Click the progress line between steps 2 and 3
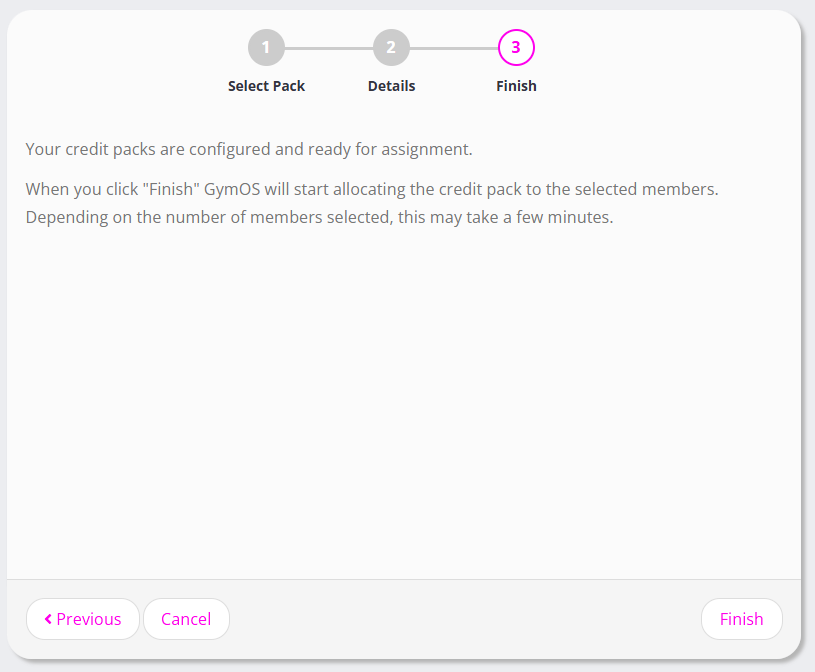Viewport: 815px width, 672px height. (x=453, y=47)
